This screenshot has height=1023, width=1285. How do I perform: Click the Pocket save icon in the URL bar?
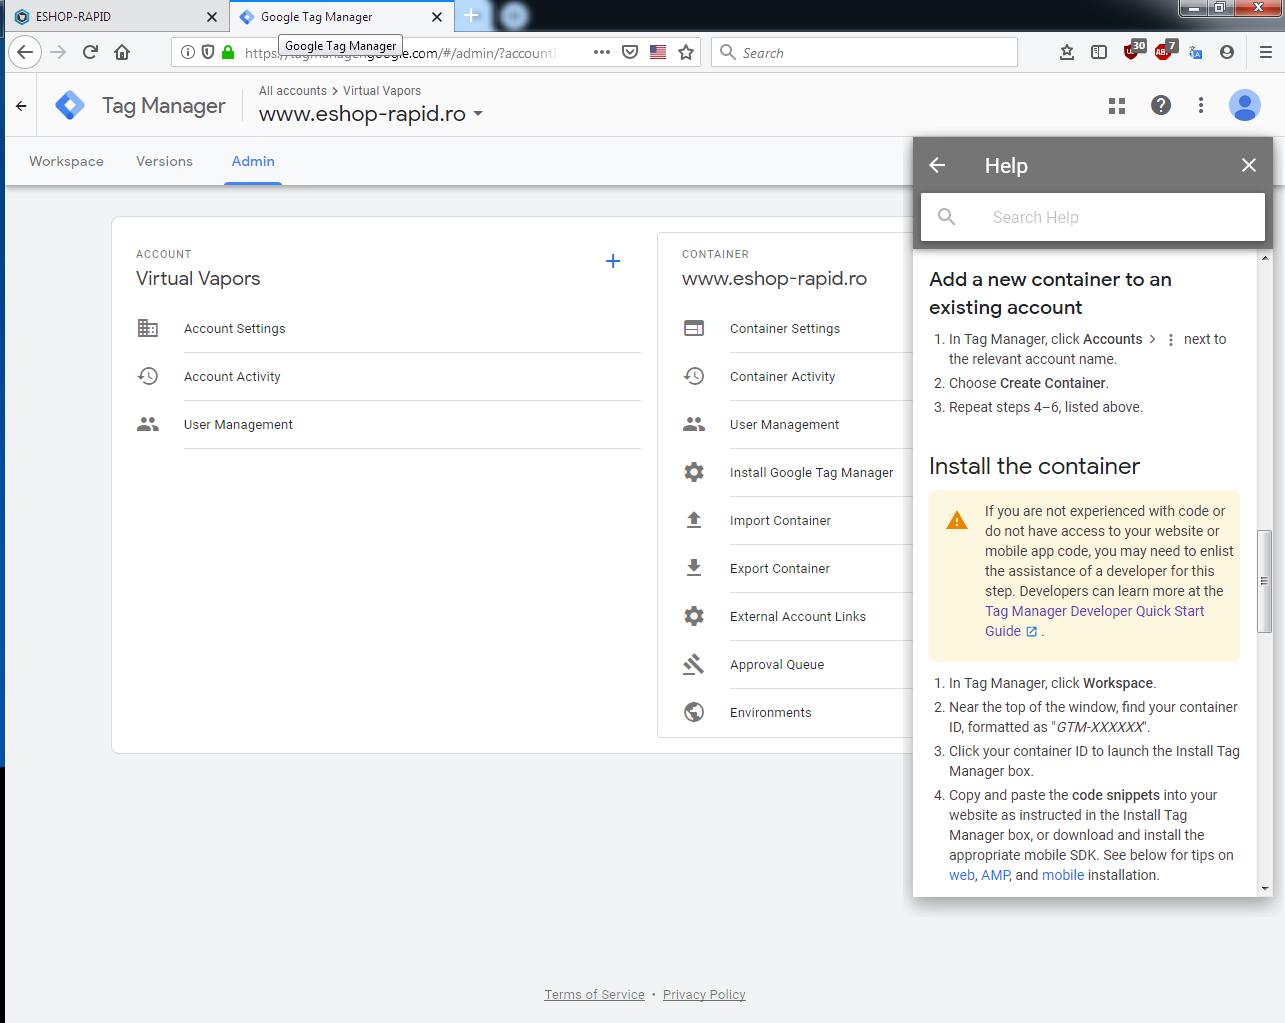click(x=630, y=52)
